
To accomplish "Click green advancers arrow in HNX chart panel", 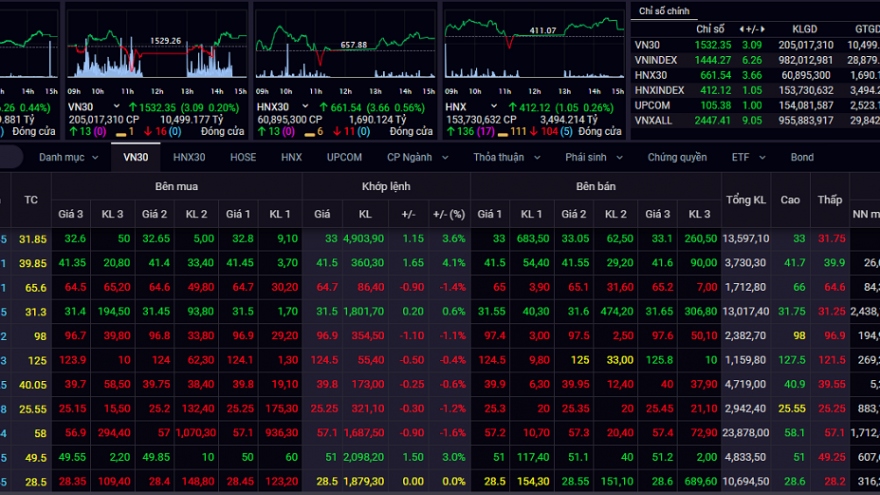I will click(451, 131).
